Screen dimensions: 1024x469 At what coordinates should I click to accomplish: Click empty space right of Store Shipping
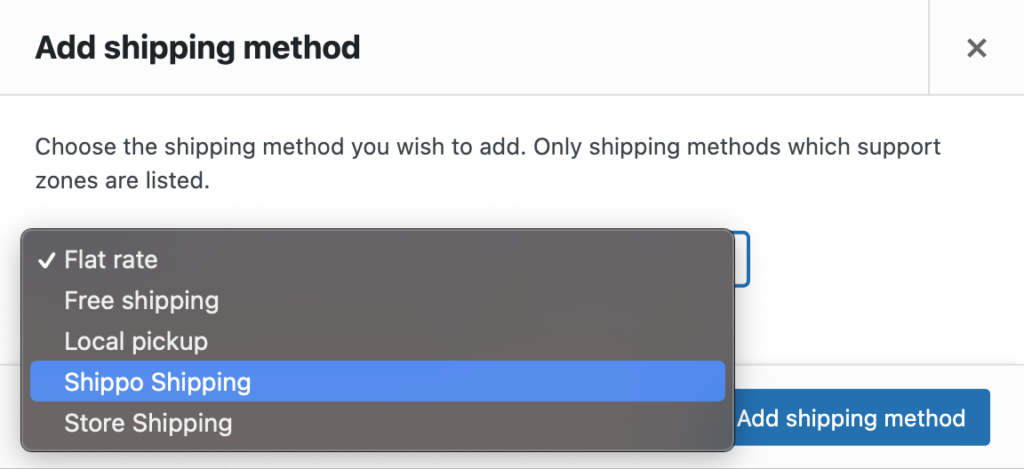coord(480,423)
